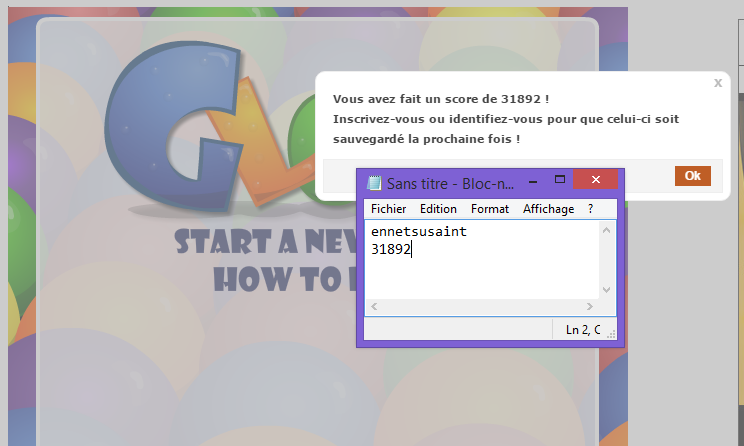Open the Format menu
The height and width of the screenshot is (446, 744).
coord(490,209)
